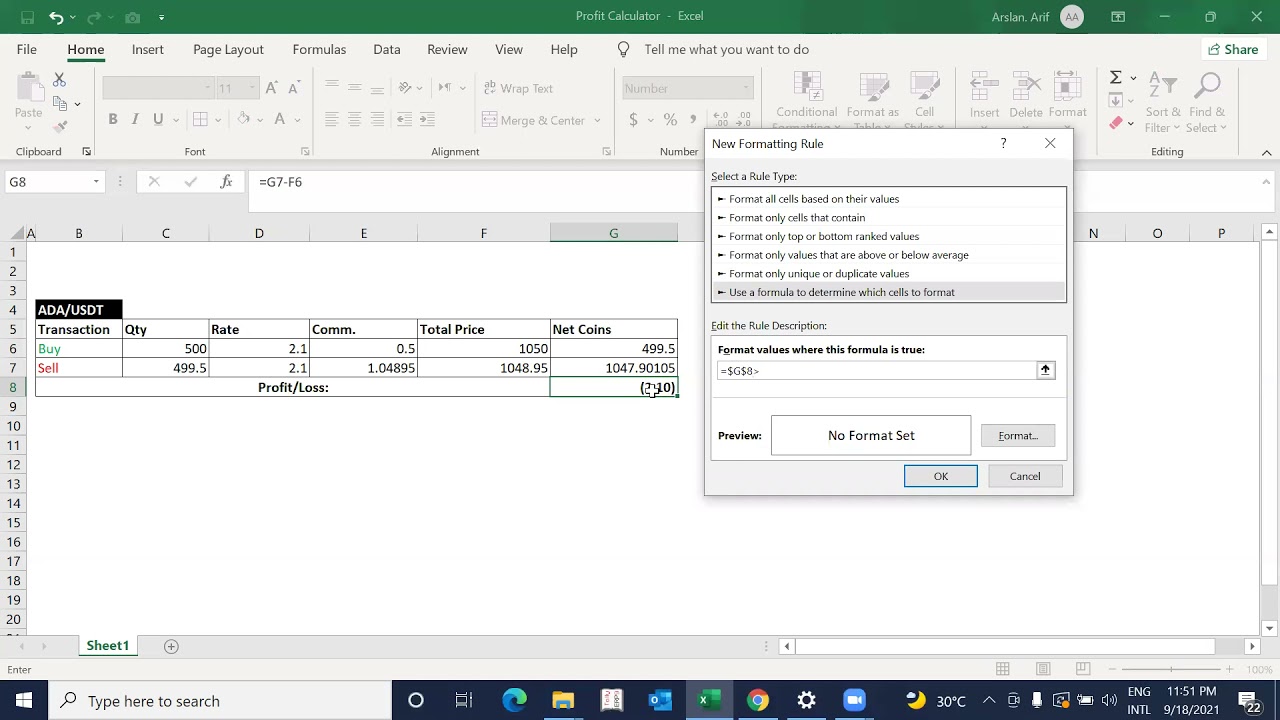Click the Format Painter brush icon

tap(59, 127)
